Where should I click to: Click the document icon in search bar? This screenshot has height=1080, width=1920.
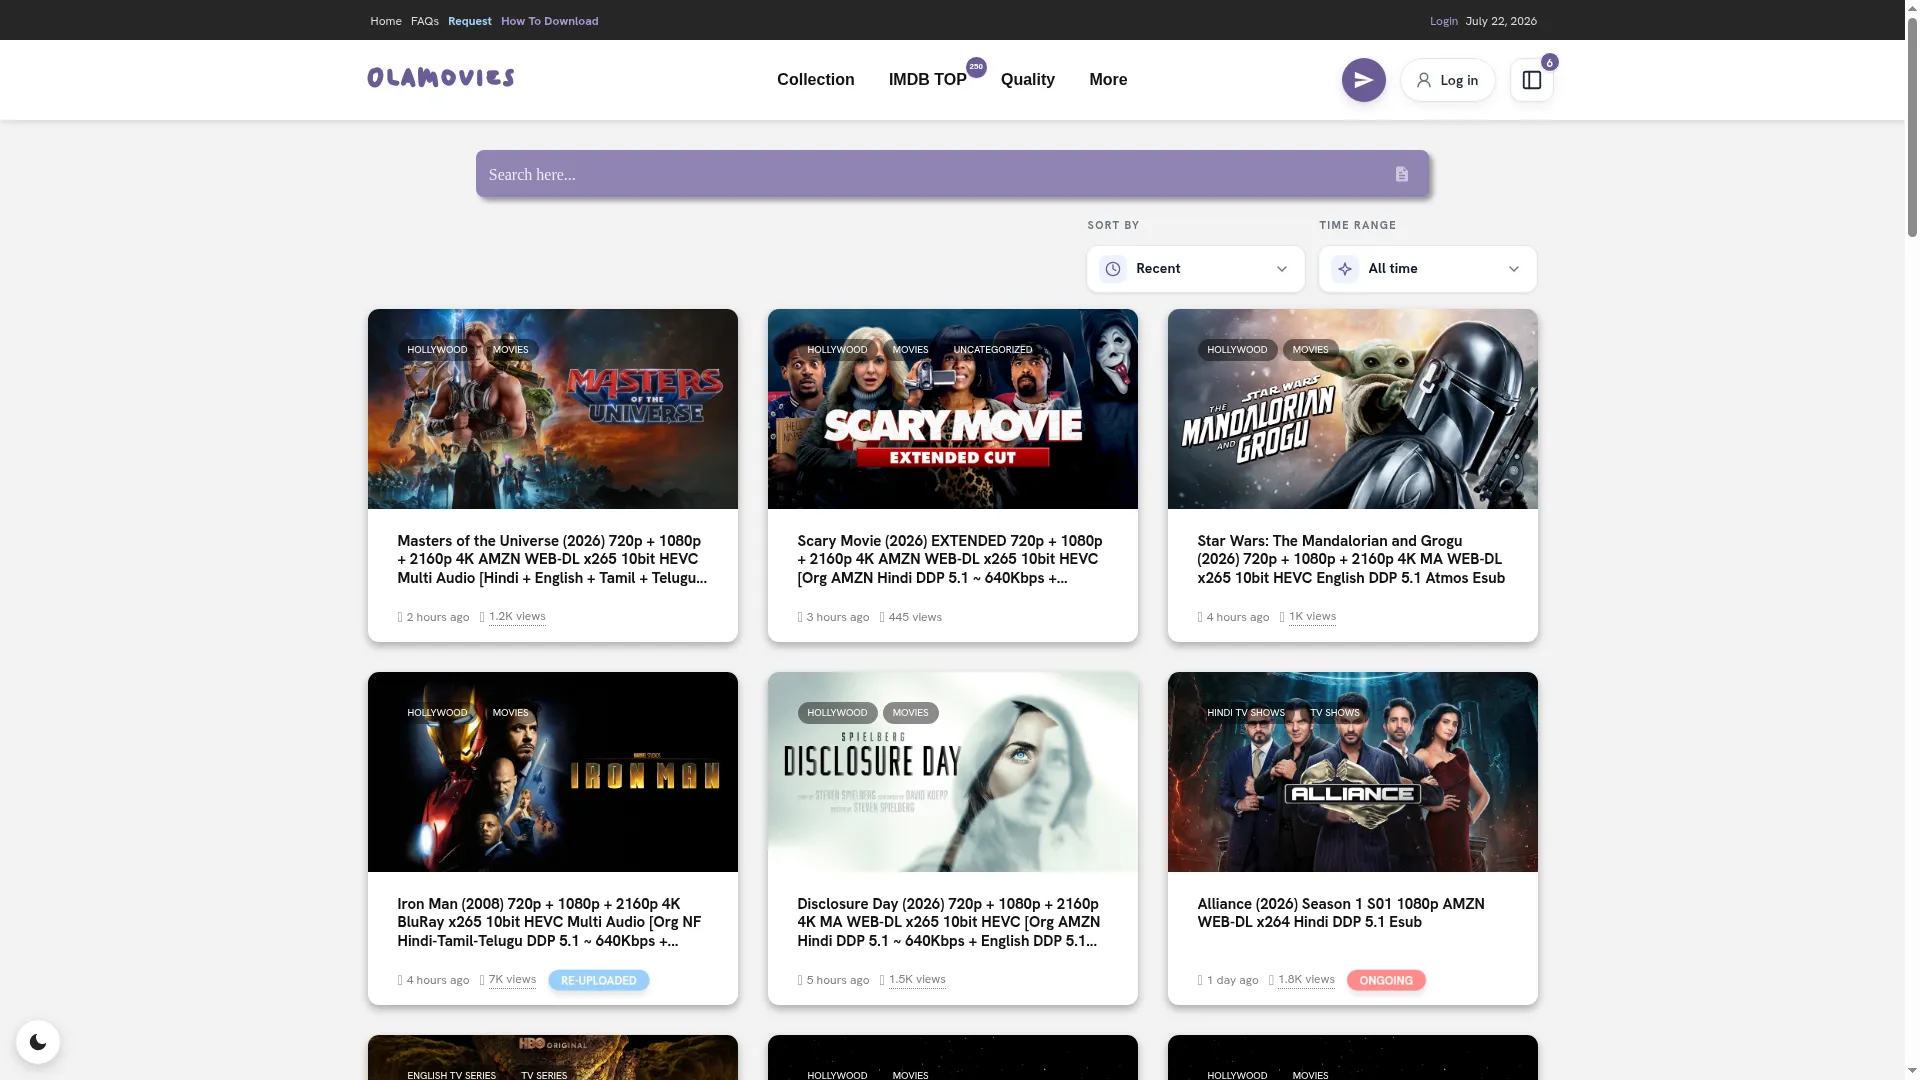click(1401, 174)
